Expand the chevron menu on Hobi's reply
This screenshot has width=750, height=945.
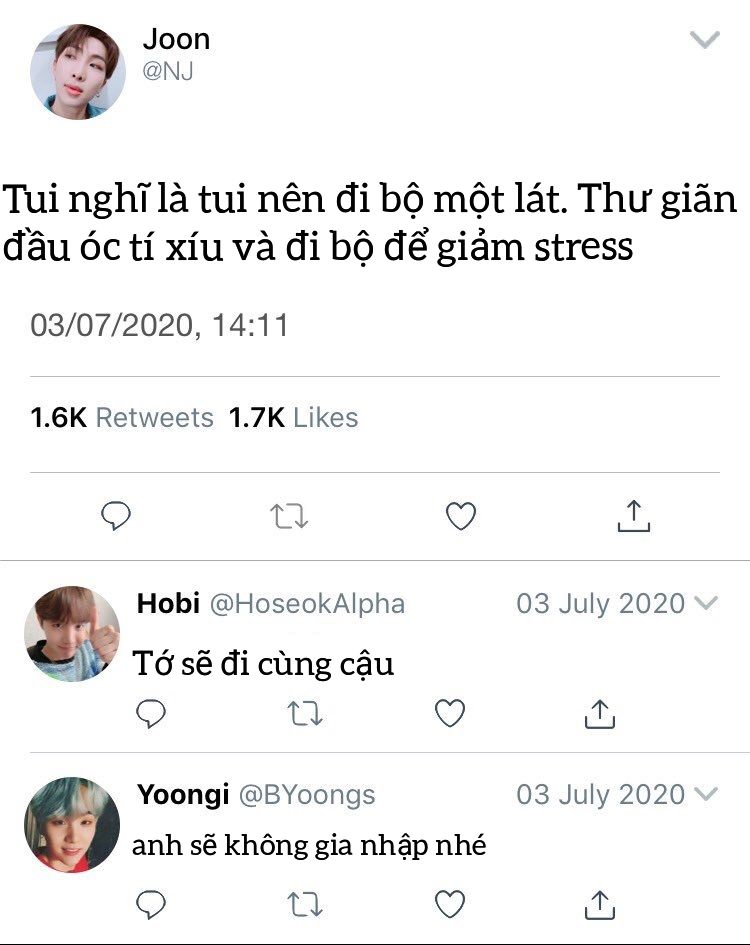tap(706, 603)
